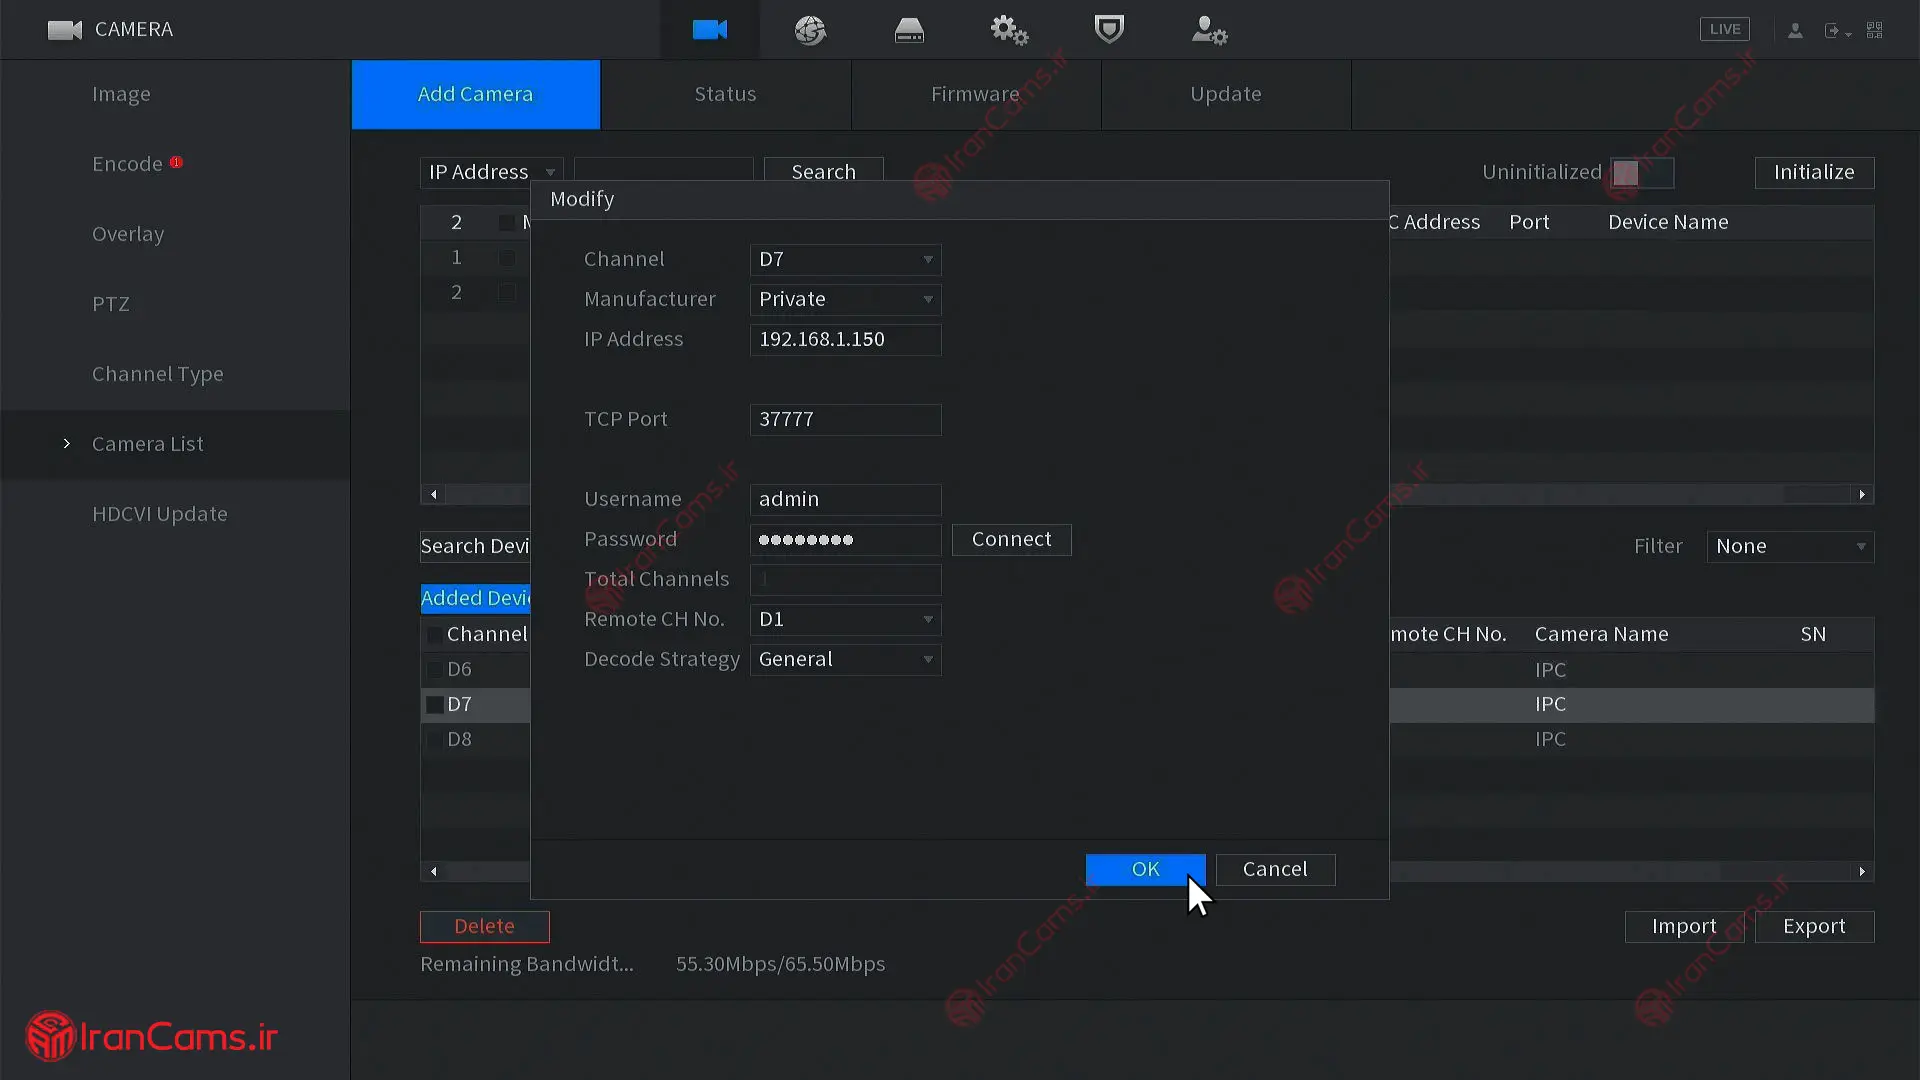1920x1080 pixels.
Task: Click the Import button
Action: click(x=1684, y=926)
